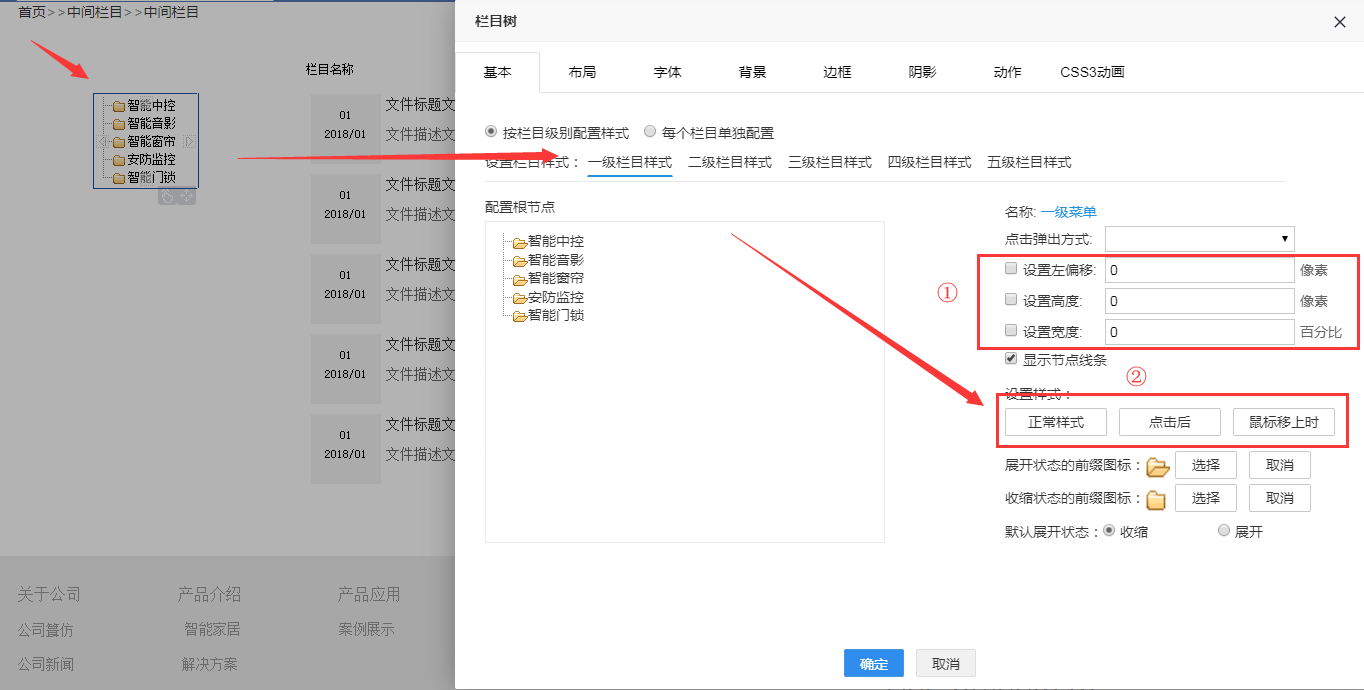Select the 每个栏目单独配置 radio option
The height and width of the screenshot is (690, 1364).
click(650, 131)
